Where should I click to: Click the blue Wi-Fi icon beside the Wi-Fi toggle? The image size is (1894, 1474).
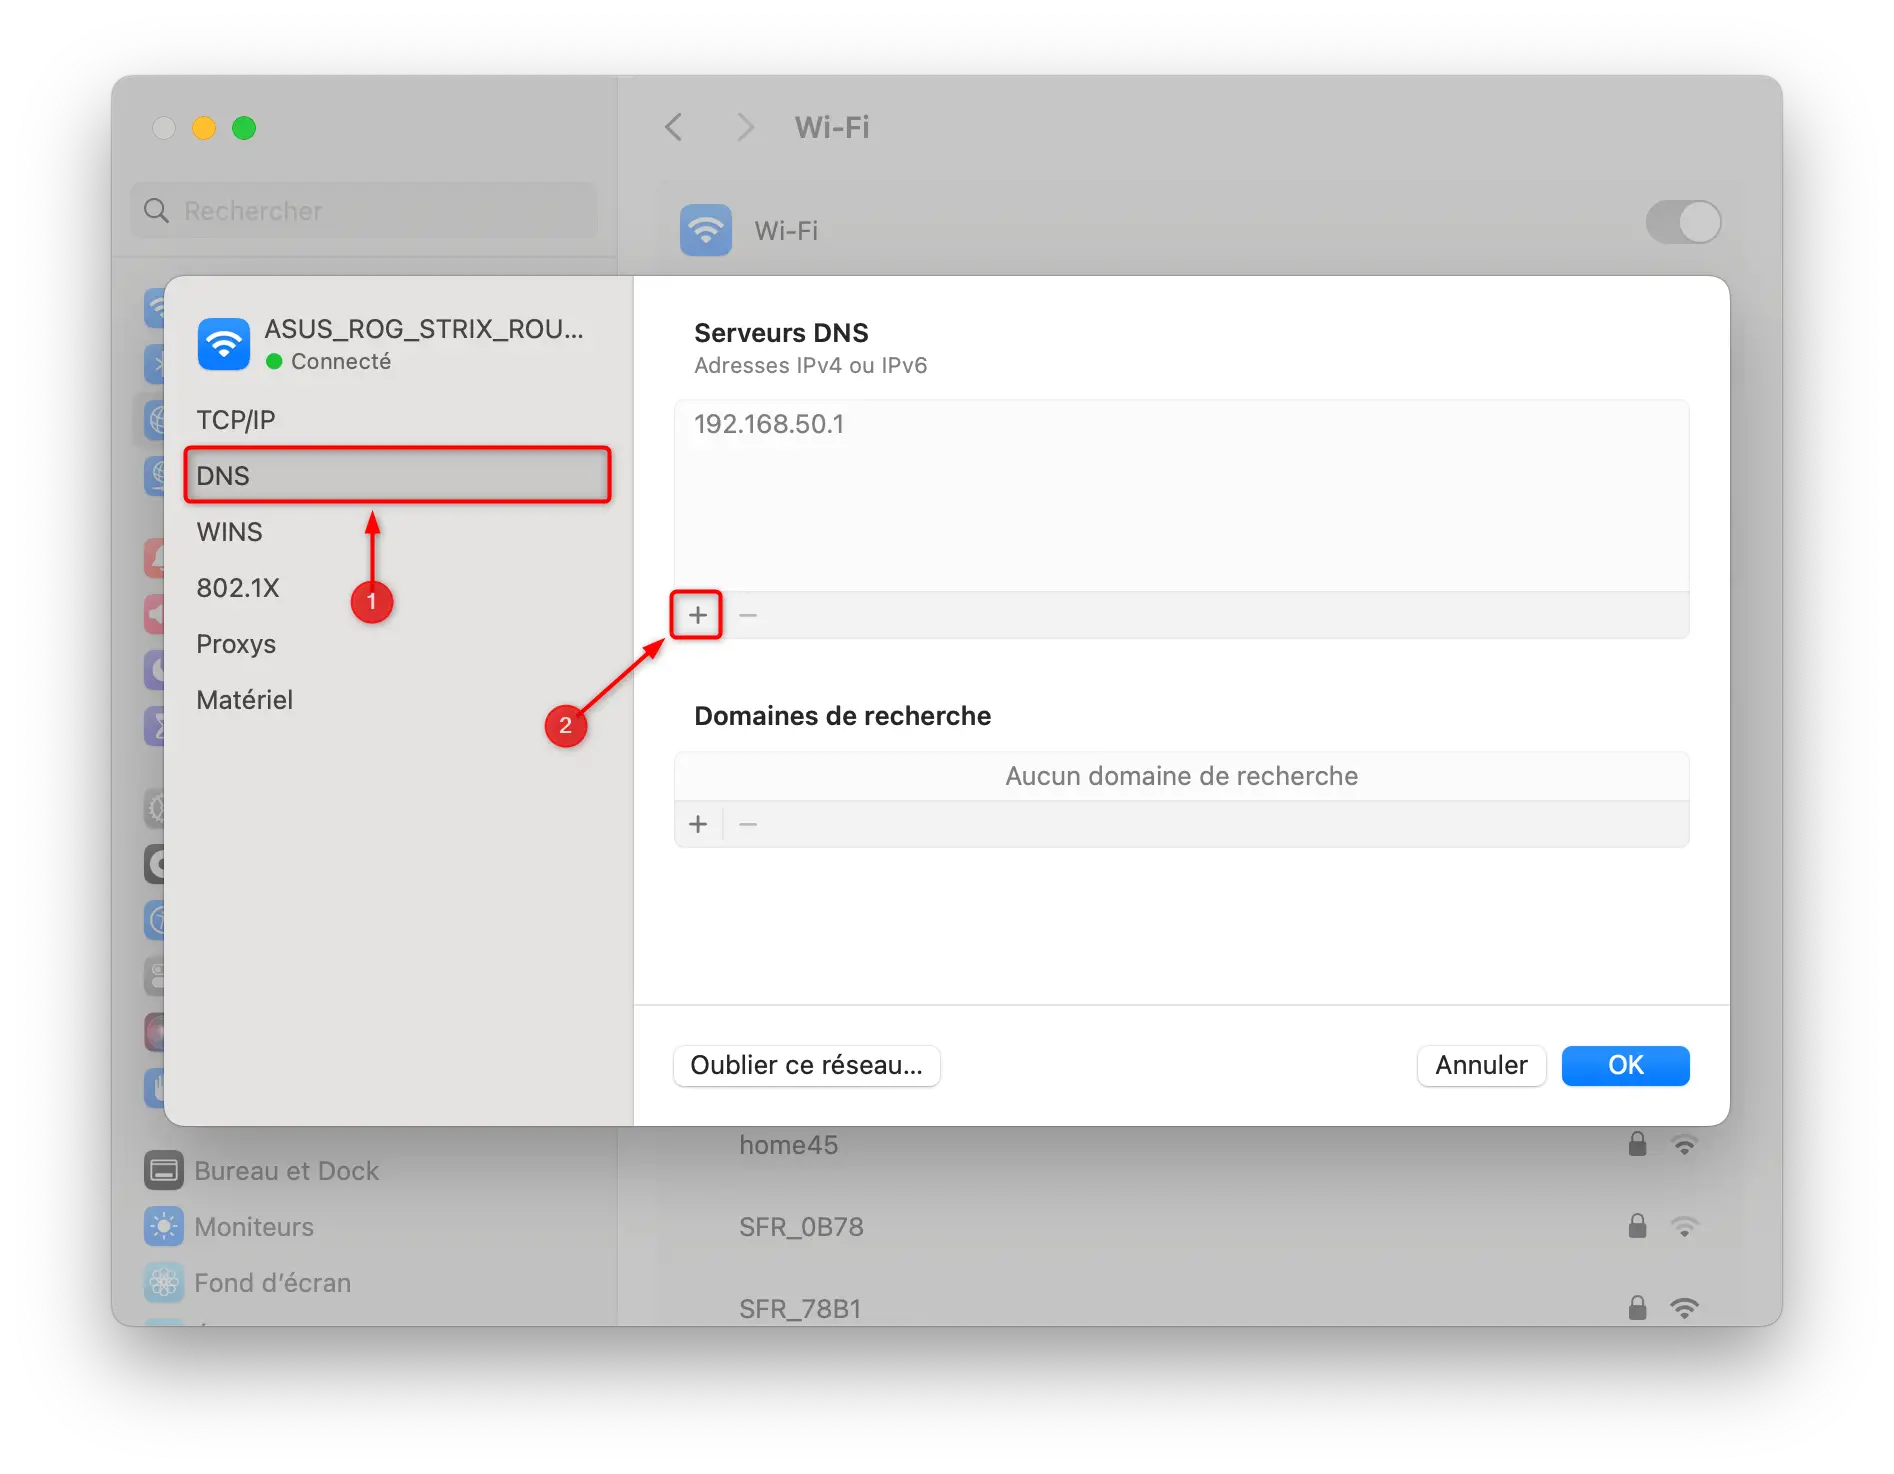[706, 230]
